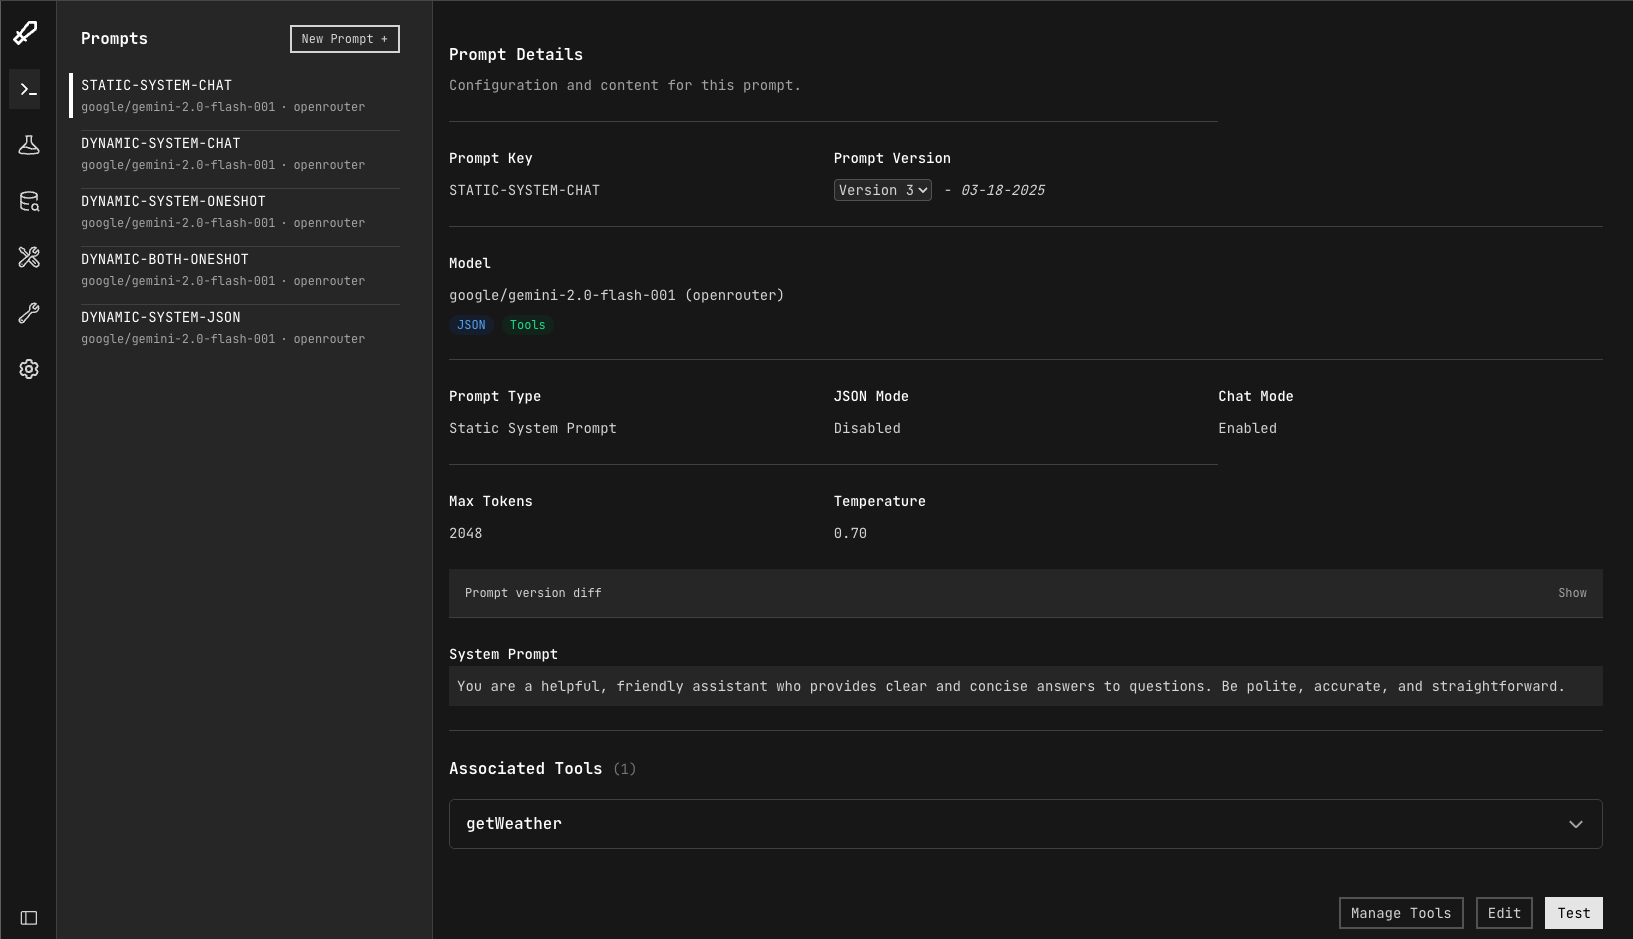This screenshot has height=939, width=1633.
Task: Collapse the Associated Tools chevron
Action: [x=1575, y=824]
